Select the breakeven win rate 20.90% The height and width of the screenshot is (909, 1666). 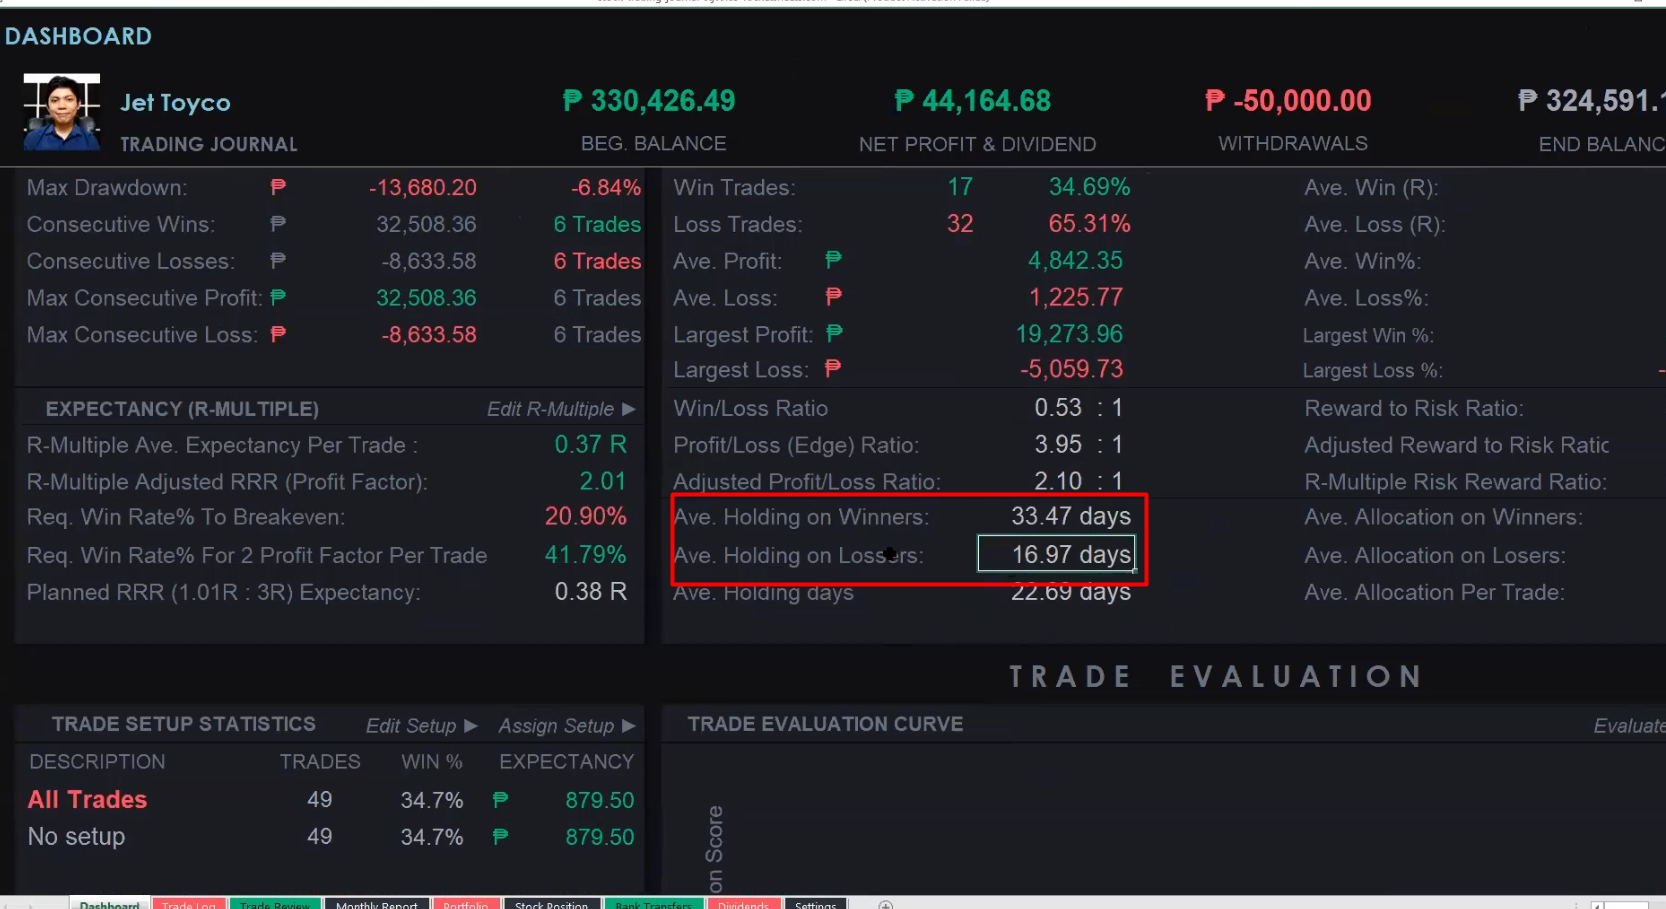[585, 516]
